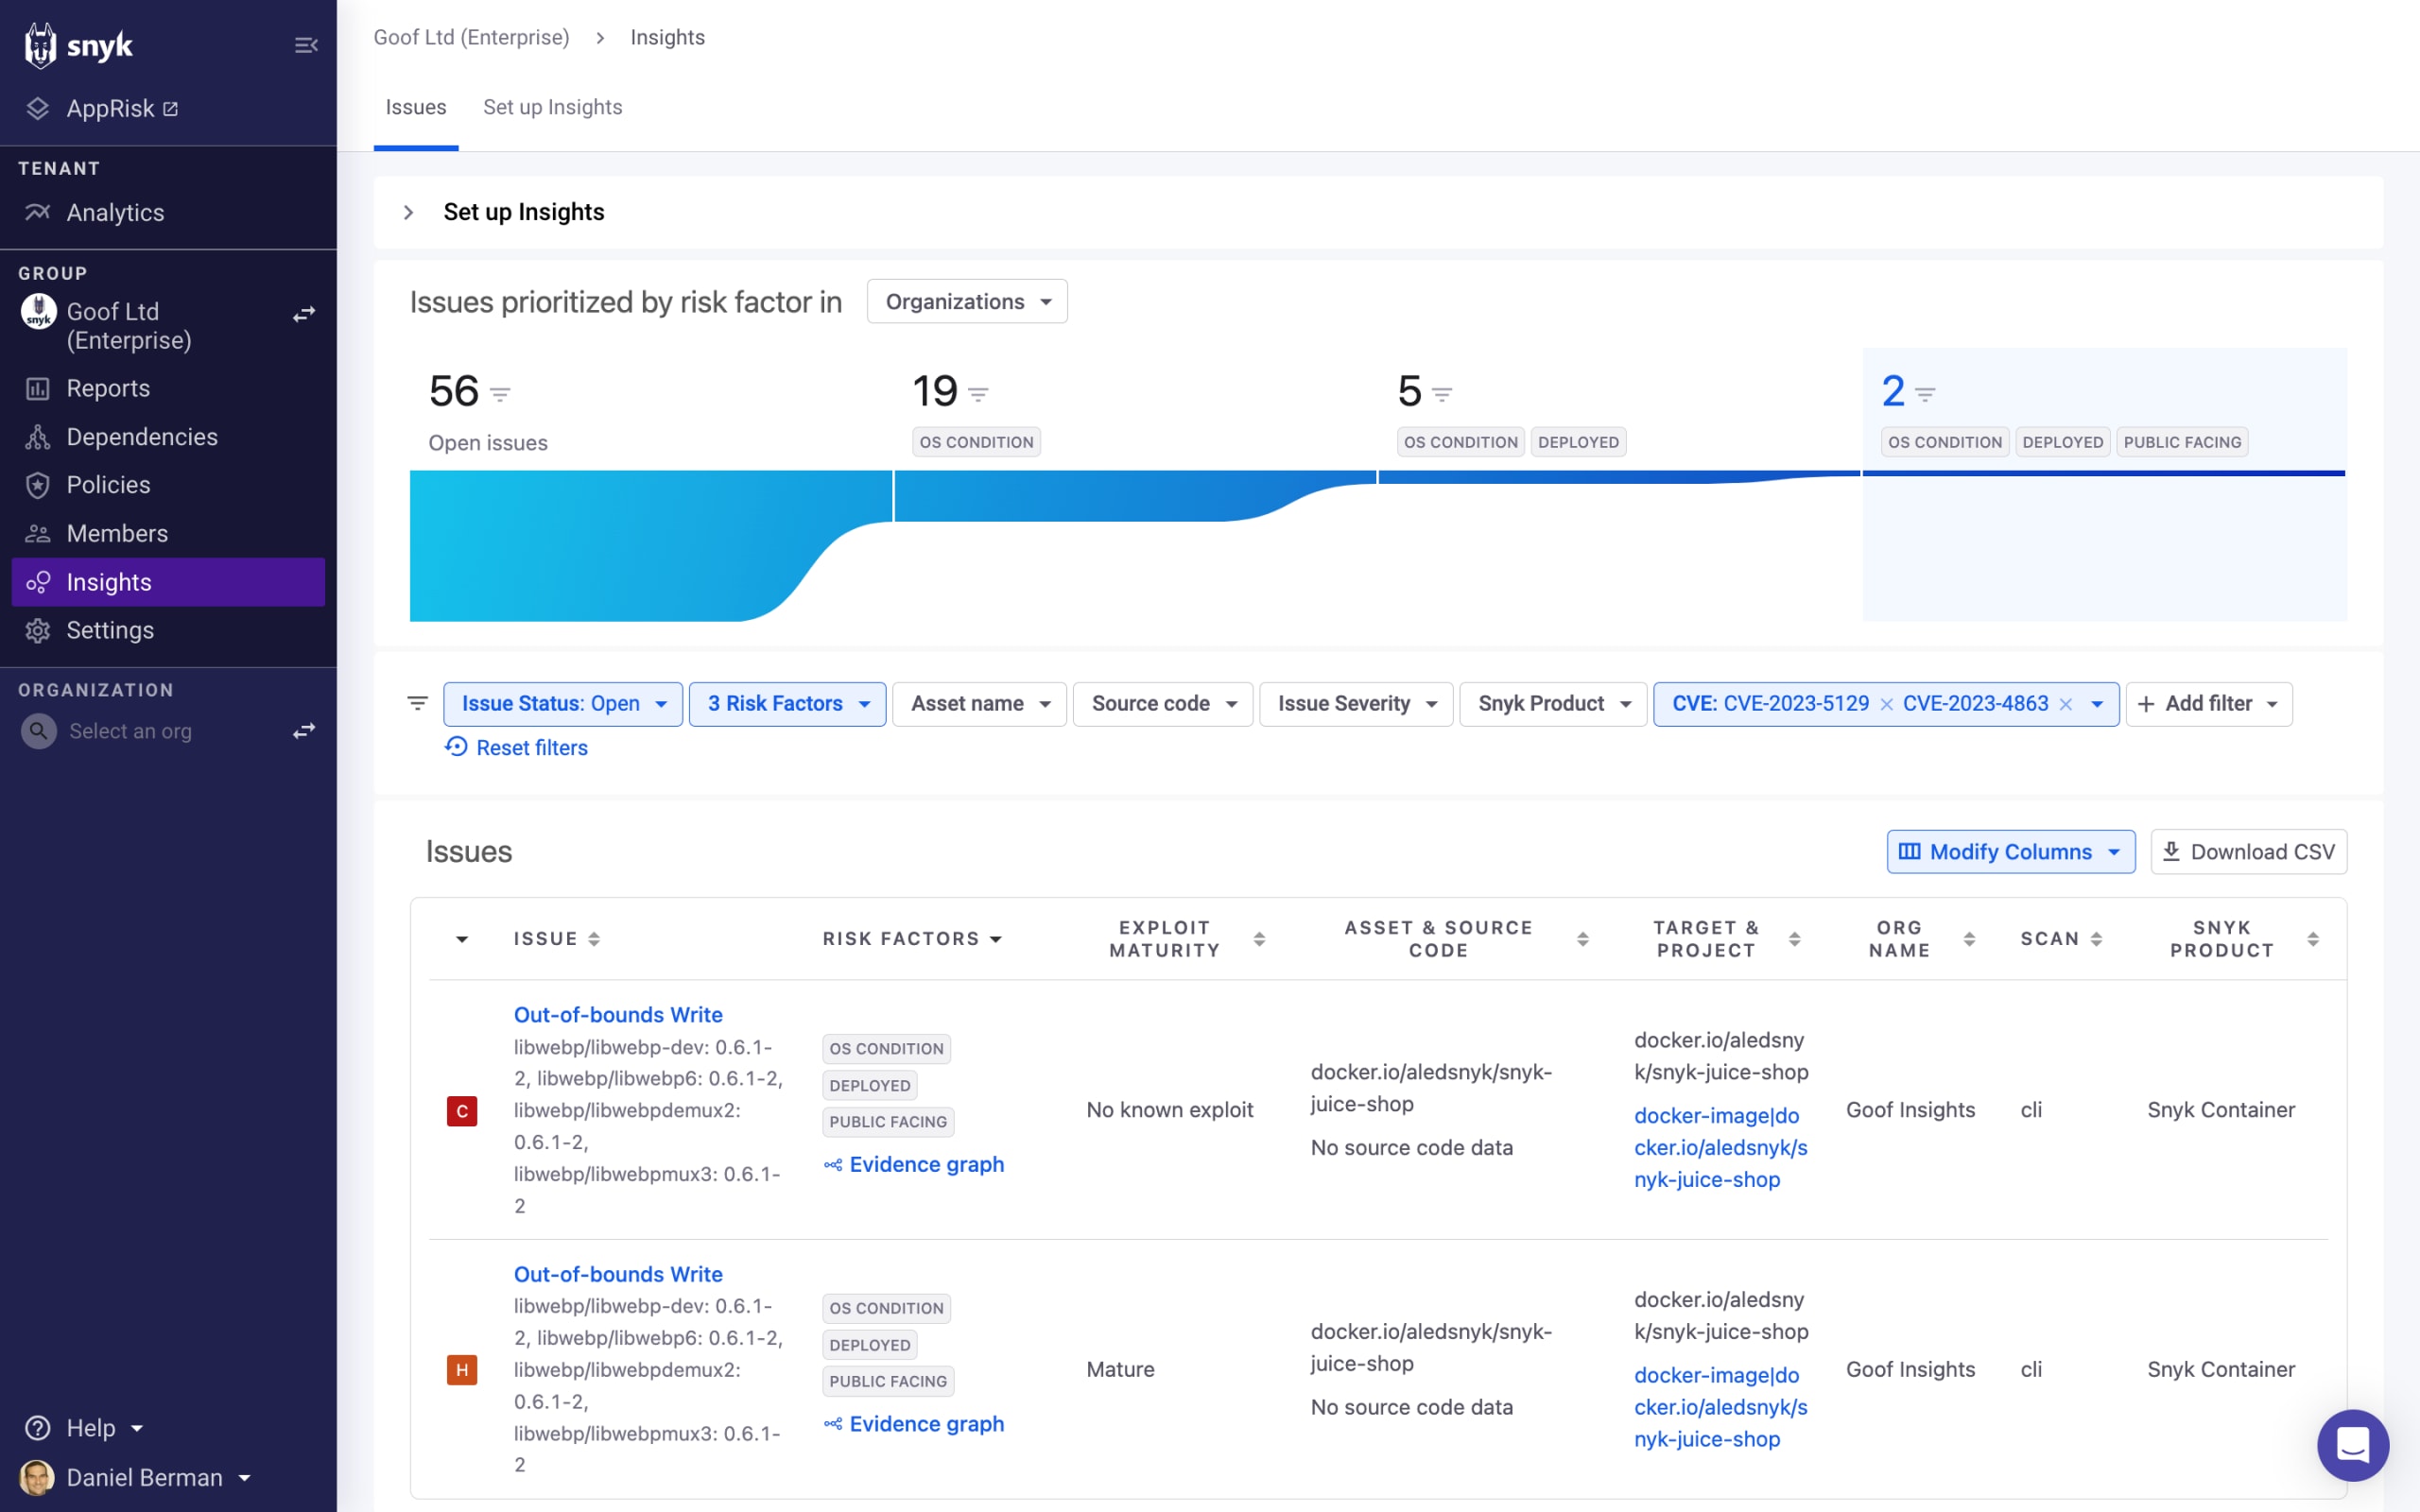Viewport: 2420px width, 1512px height.
Task: Click Download CSV
Action: point(2249,851)
